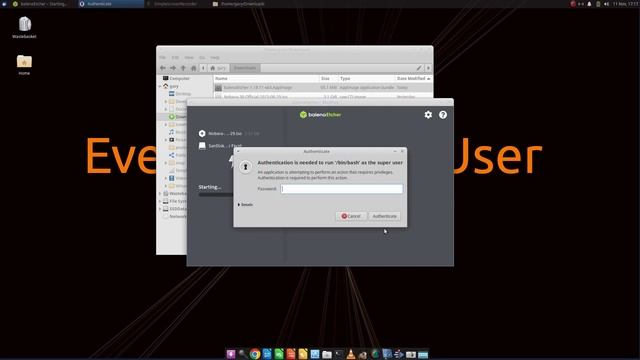The height and width of the screenshot is (360, 640).
Task: Select the balenaEtcher AppImage file row
Action: click(x=323, y=87)
